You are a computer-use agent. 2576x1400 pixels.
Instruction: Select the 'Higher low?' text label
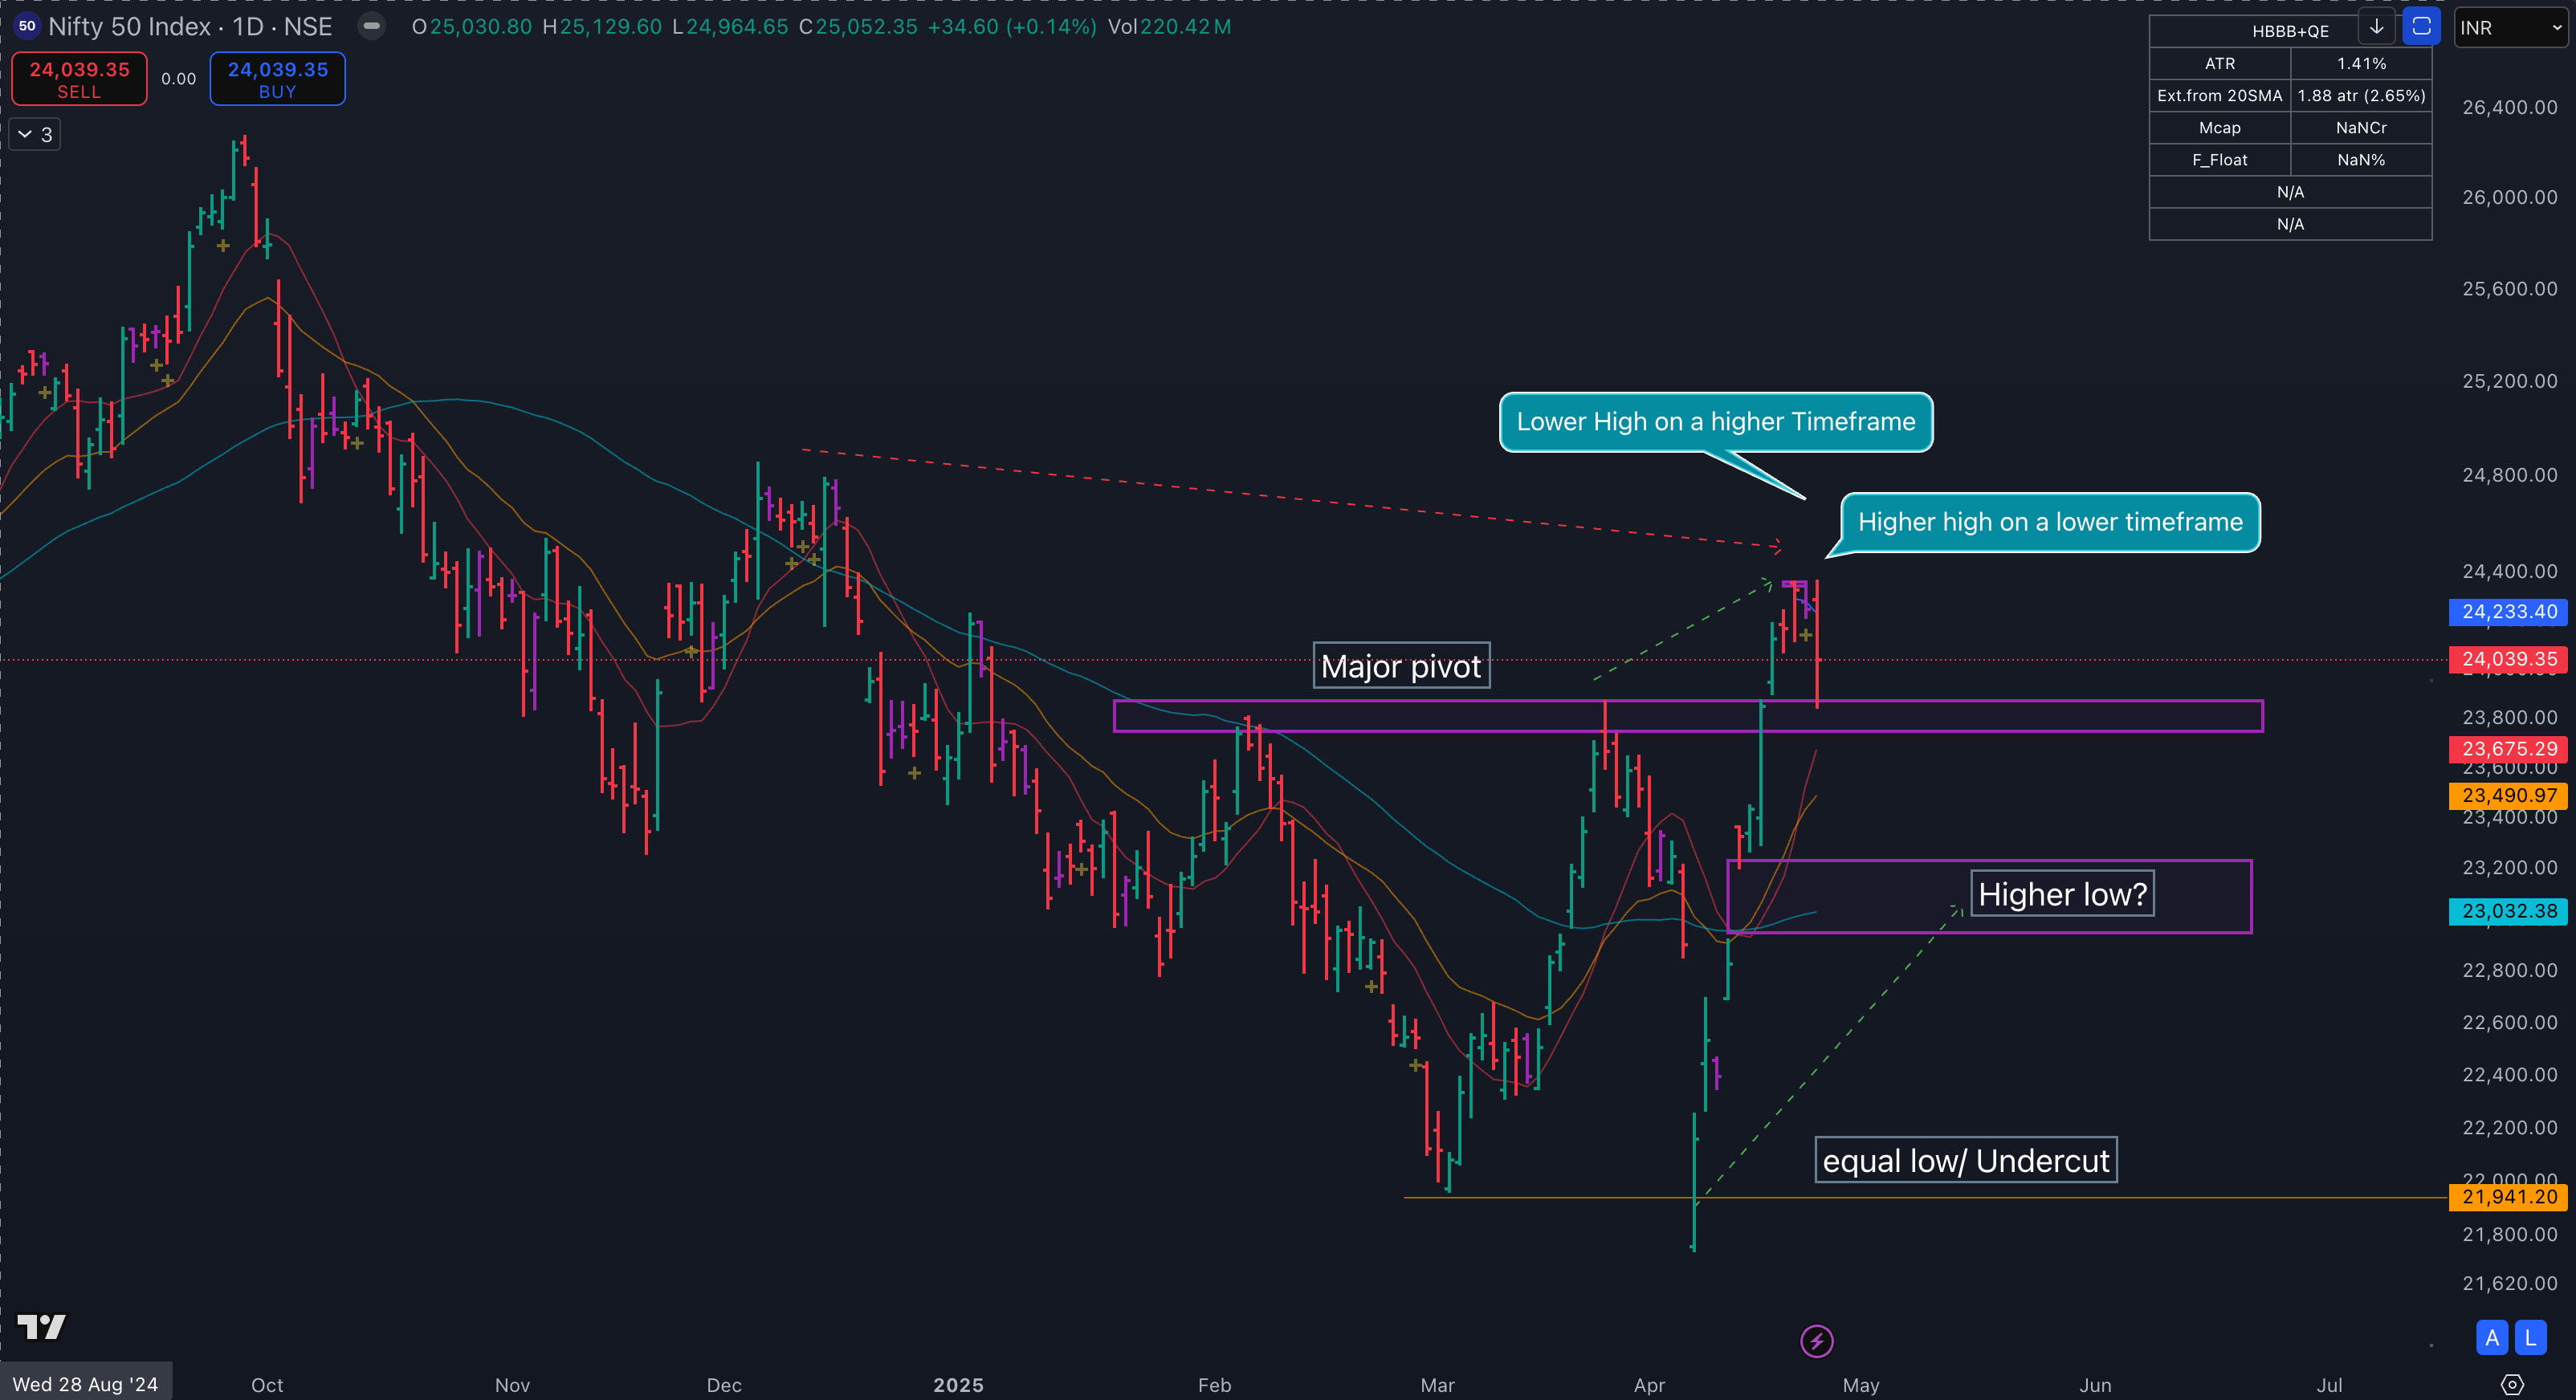click(x=2062, y=894)
